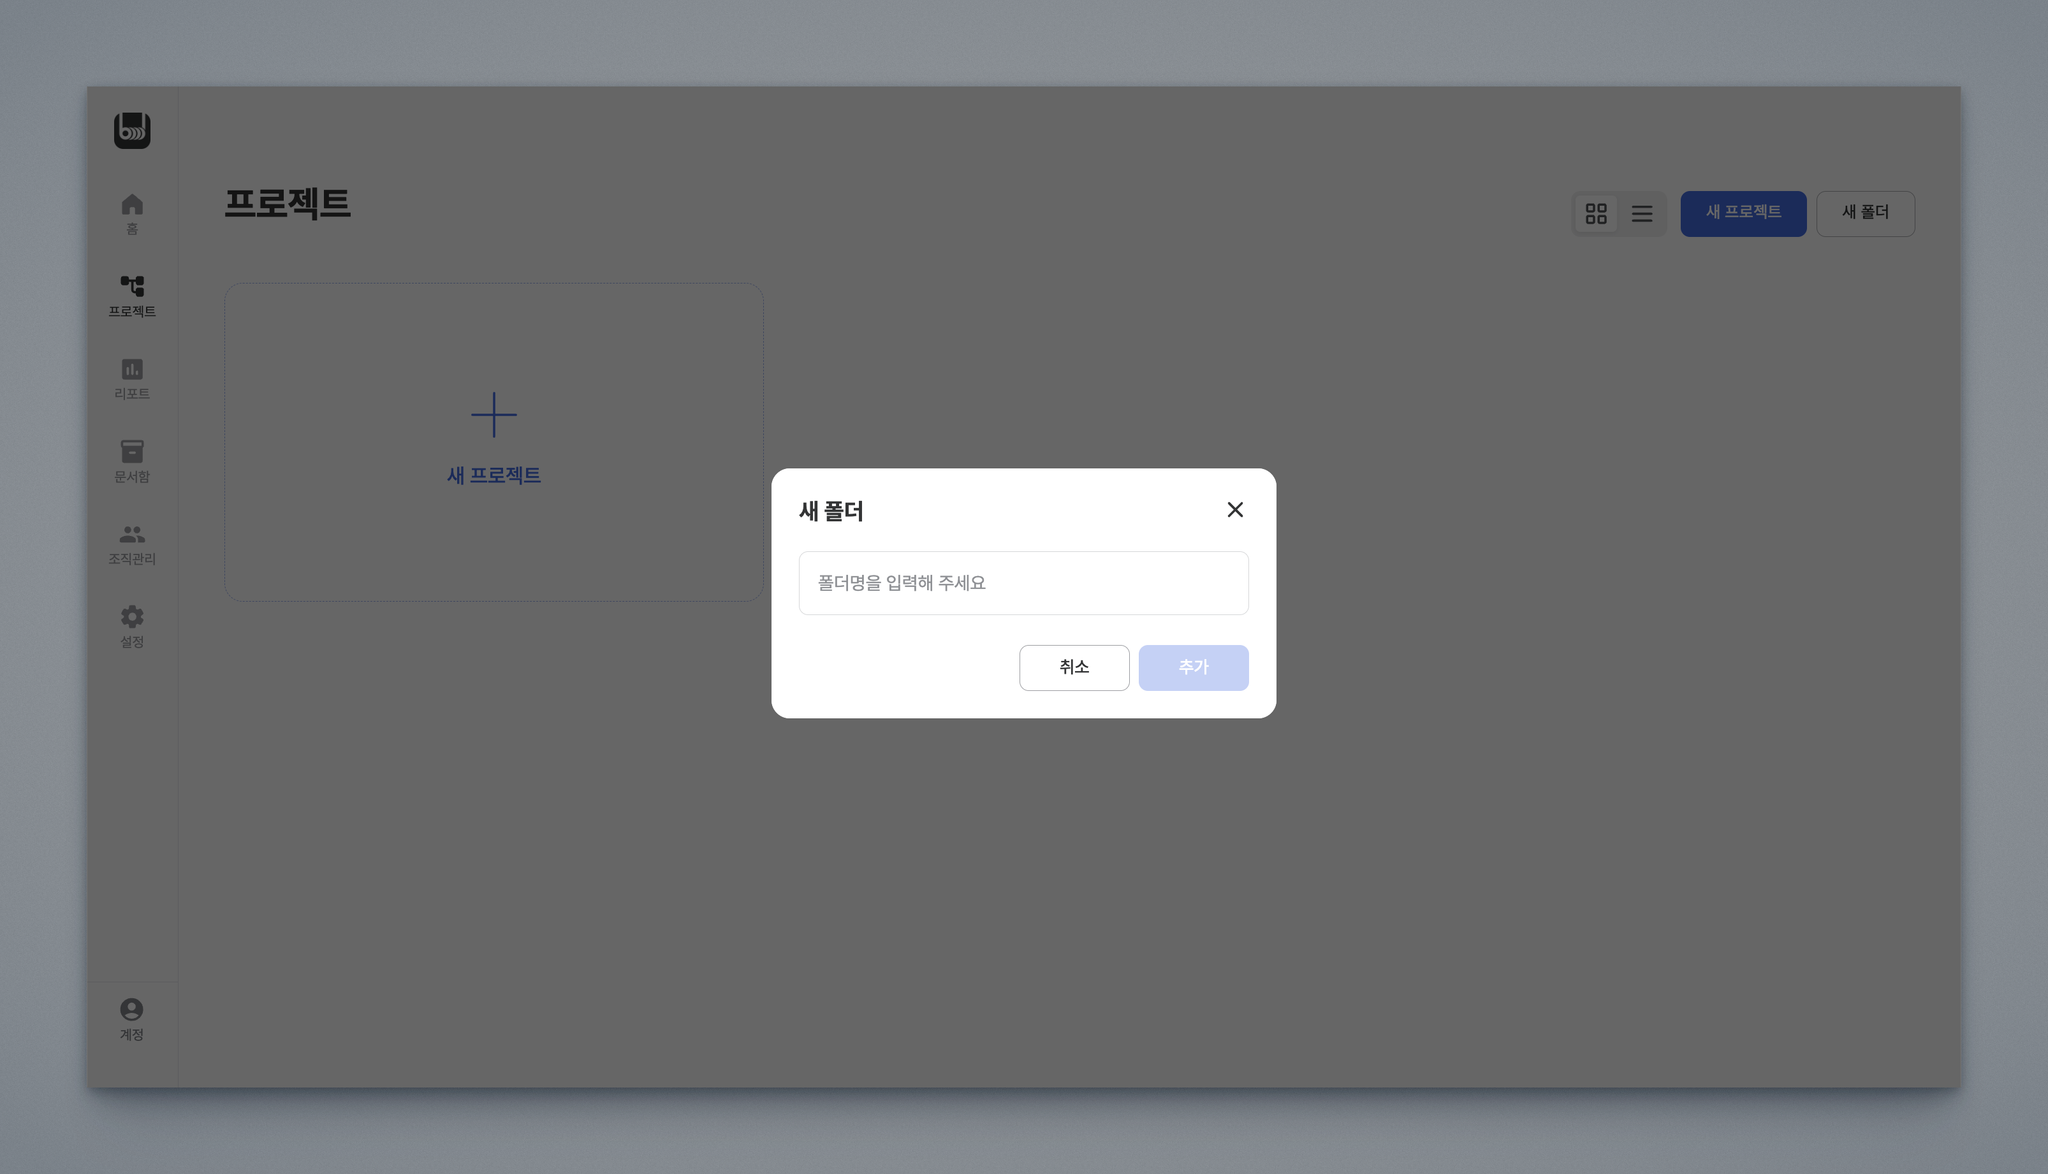Open the 계정 account icon
The width and height of the screenshot is (2048, 1174).
pos(132,1010)
